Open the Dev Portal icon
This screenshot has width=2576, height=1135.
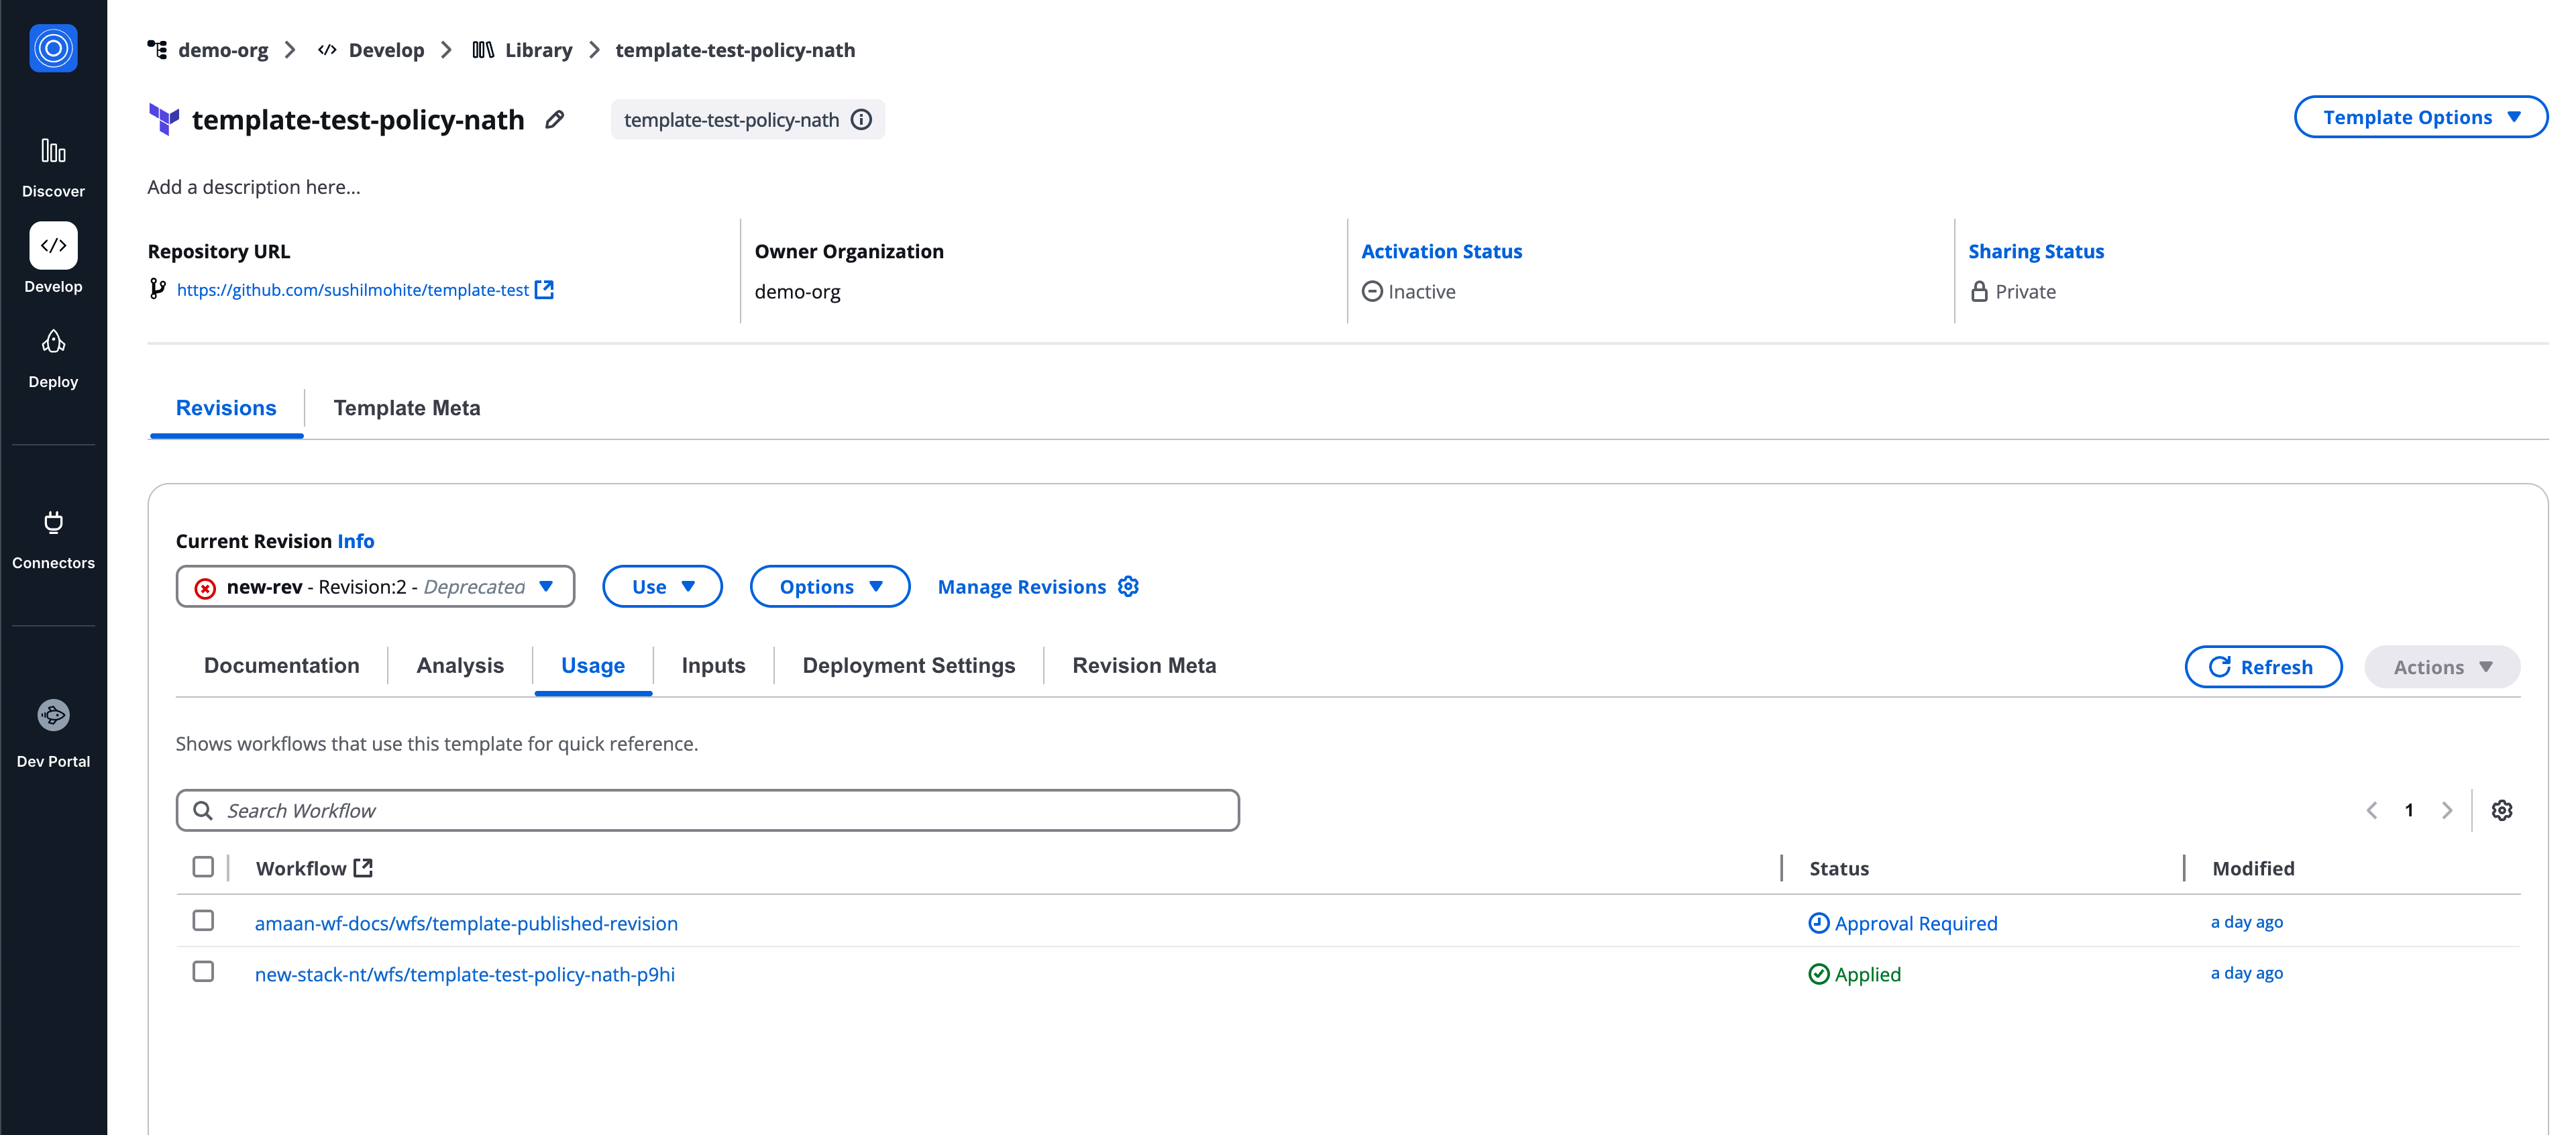(x=53, y=715)
